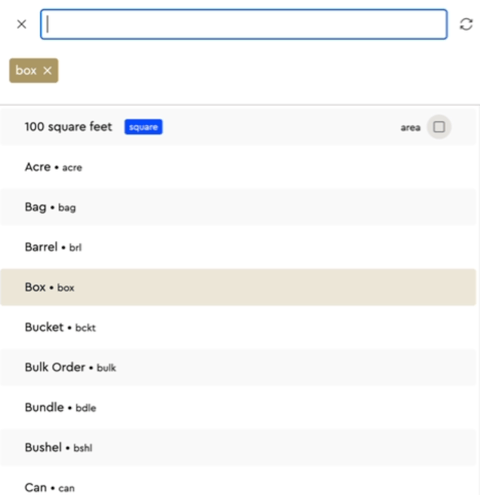This screenshot has width=480, height=495.
Task: Choose Acre from the unit list
Action: pos(238,167)
